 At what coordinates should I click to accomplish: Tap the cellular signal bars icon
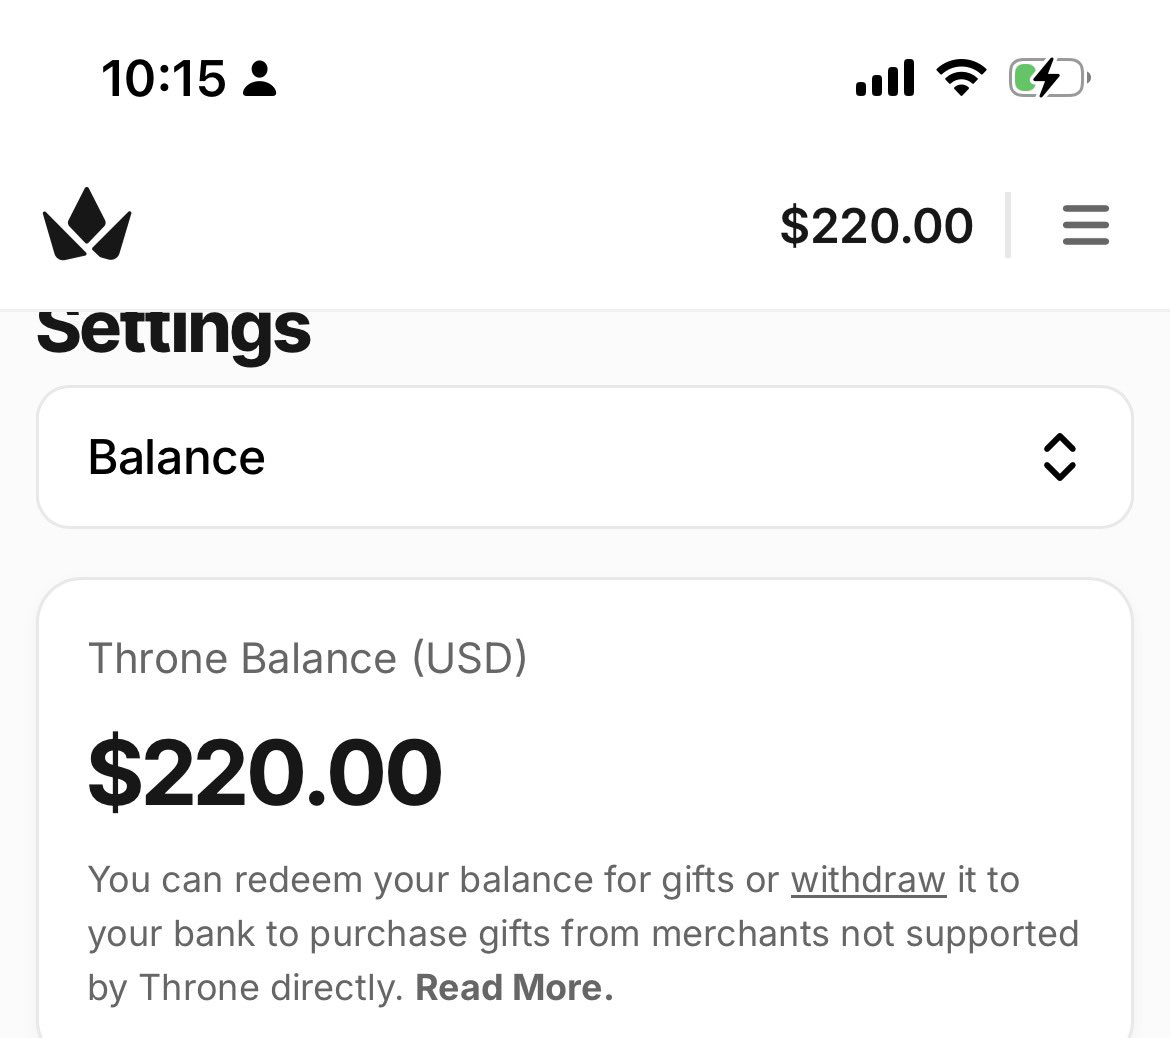tap(885, 78)
